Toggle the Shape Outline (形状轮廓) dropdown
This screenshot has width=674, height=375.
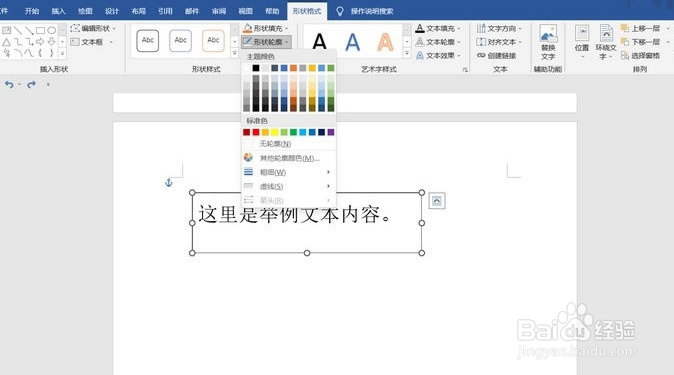click(x=267, y=42)
